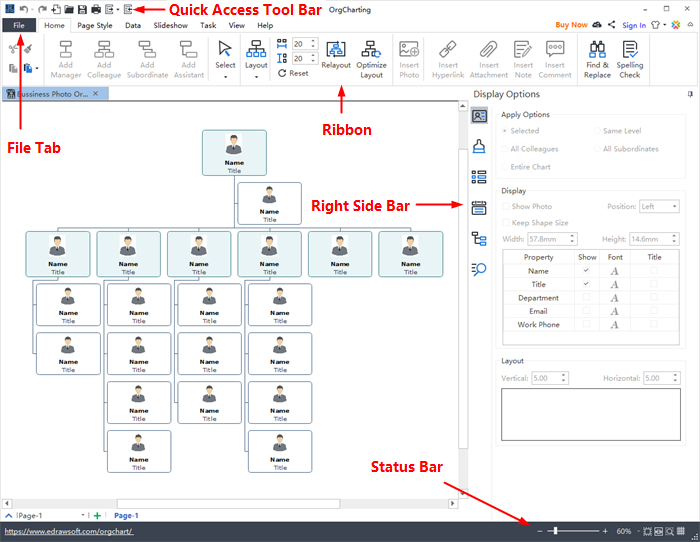
Task: Collapse the ribbon with the top-right arrow
Action: click(x=690, y=25)
